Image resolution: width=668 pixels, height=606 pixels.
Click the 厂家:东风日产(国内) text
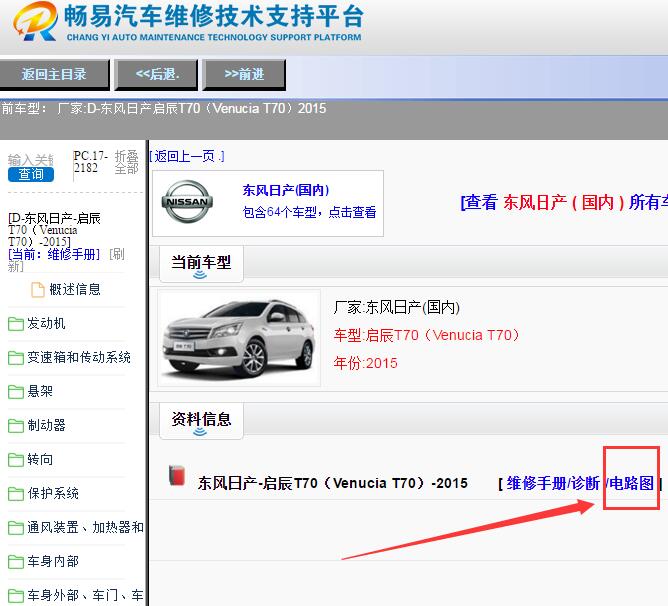[x=397, y=307]
